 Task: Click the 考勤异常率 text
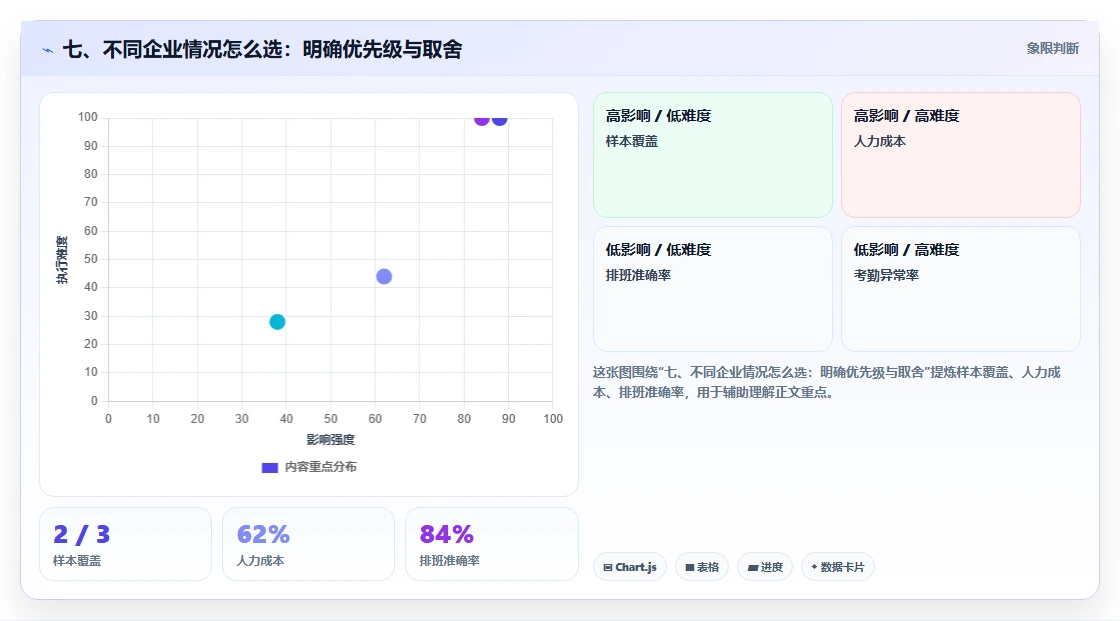tap(886, 275)
